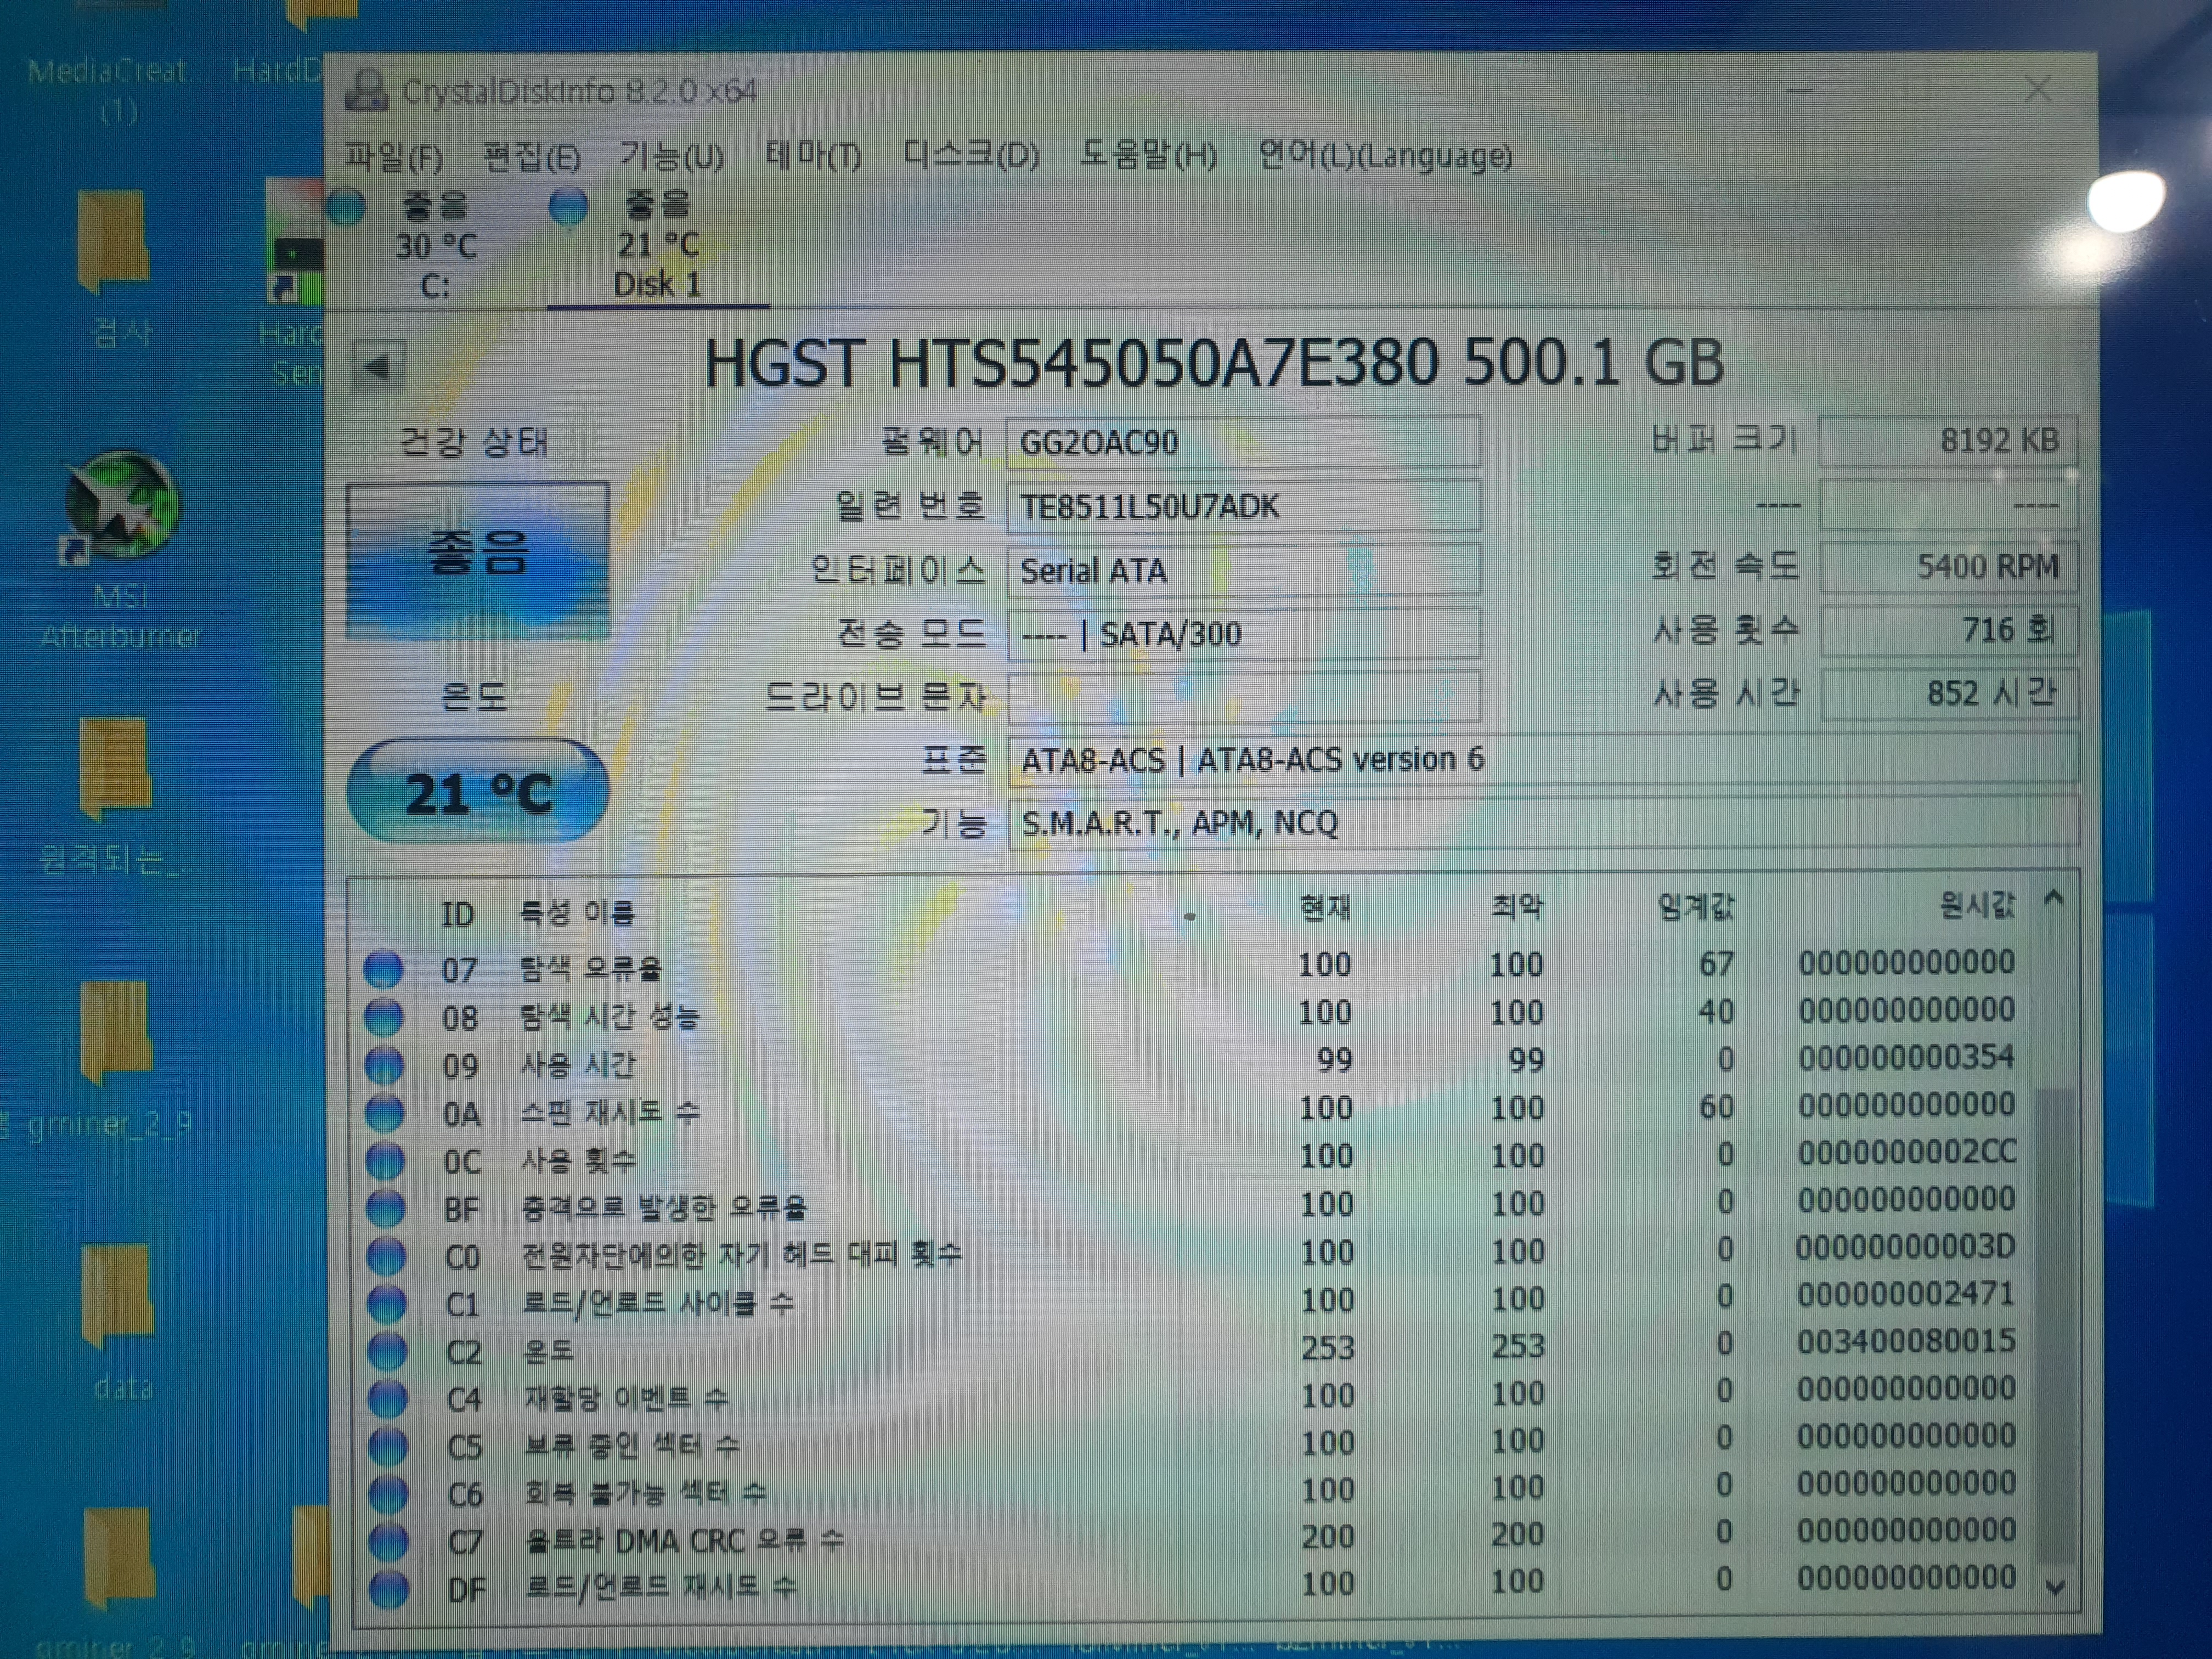Click status circle for attribute C5

pyautogui.click(x=388, y=1447)
